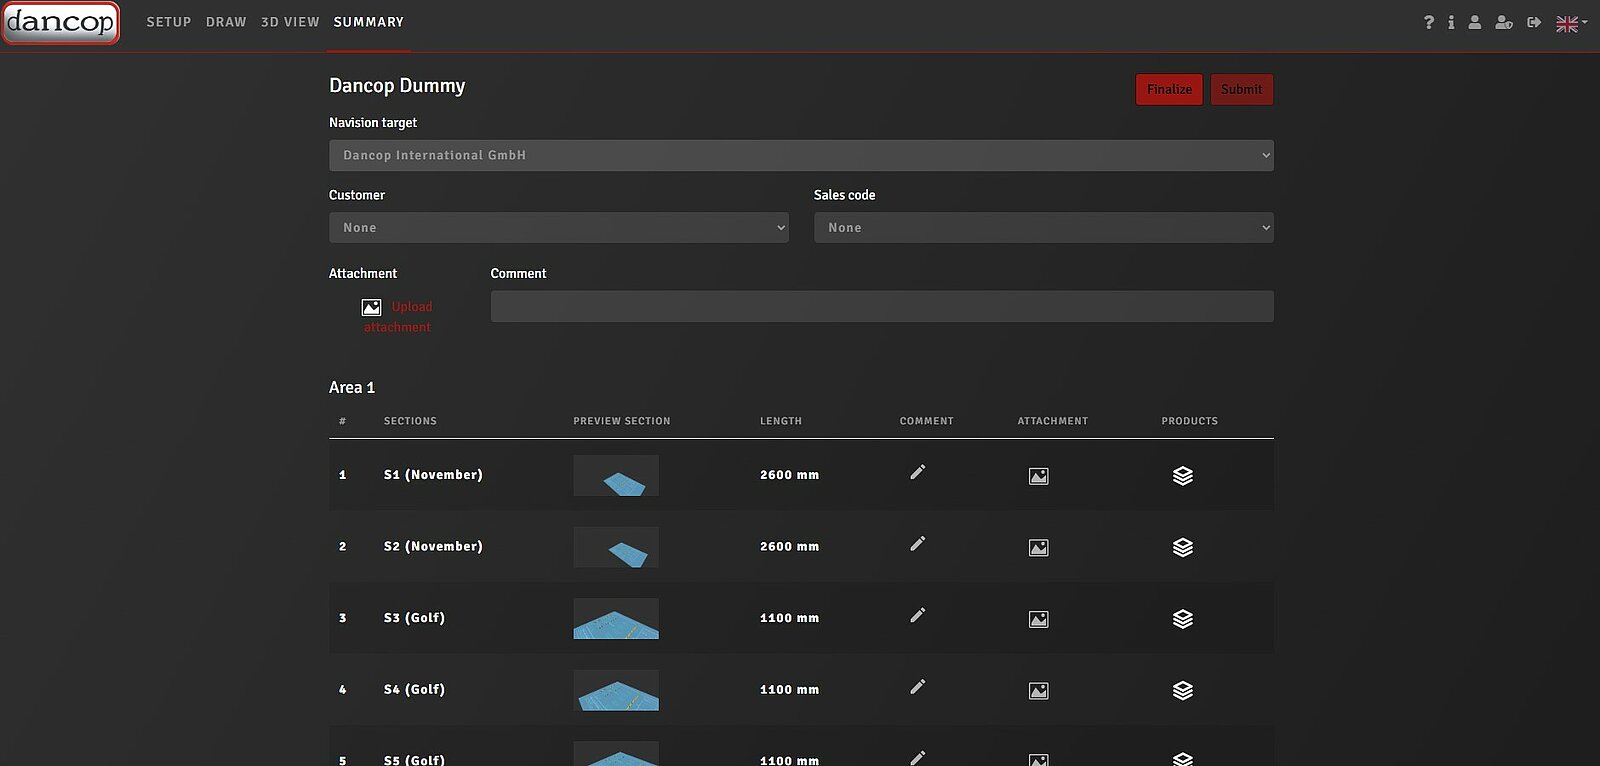Click the info icon in header

(x=1451, y=22)
